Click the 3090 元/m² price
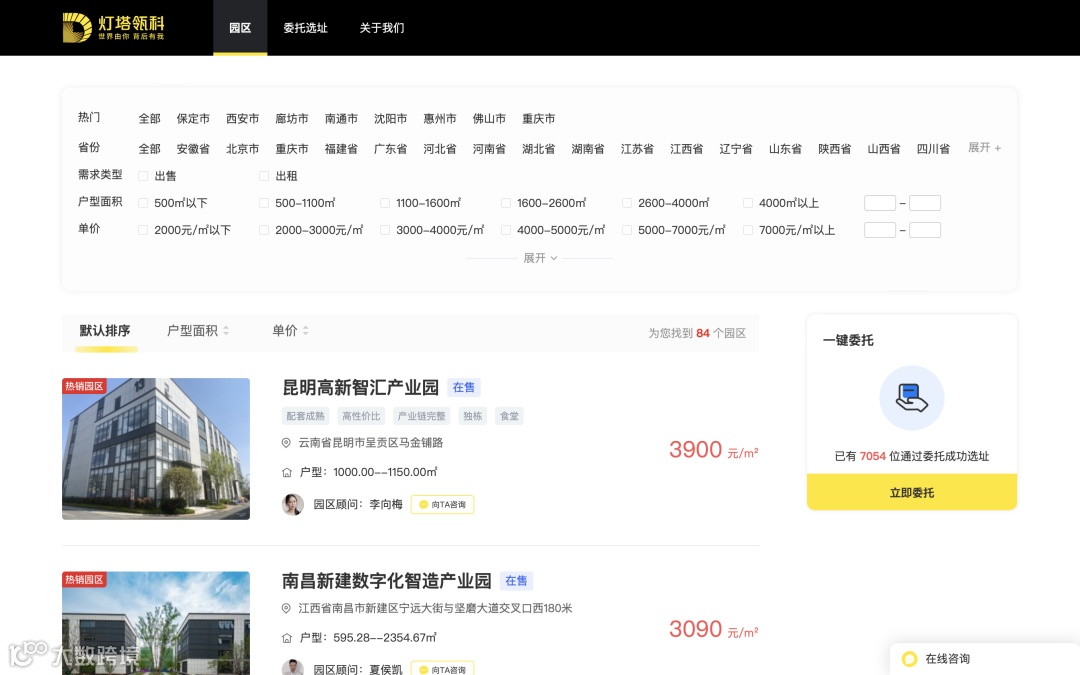Screen dimensions: 1080x675 click(x=714, y=630)
